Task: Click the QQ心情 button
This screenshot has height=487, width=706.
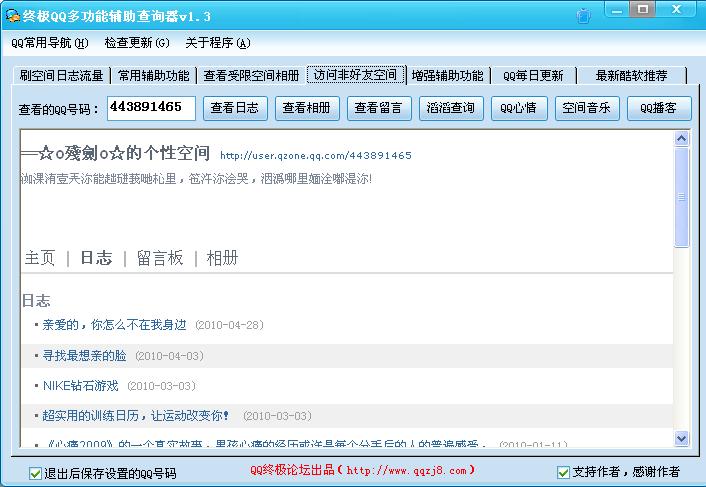Action: coord(519,108)
